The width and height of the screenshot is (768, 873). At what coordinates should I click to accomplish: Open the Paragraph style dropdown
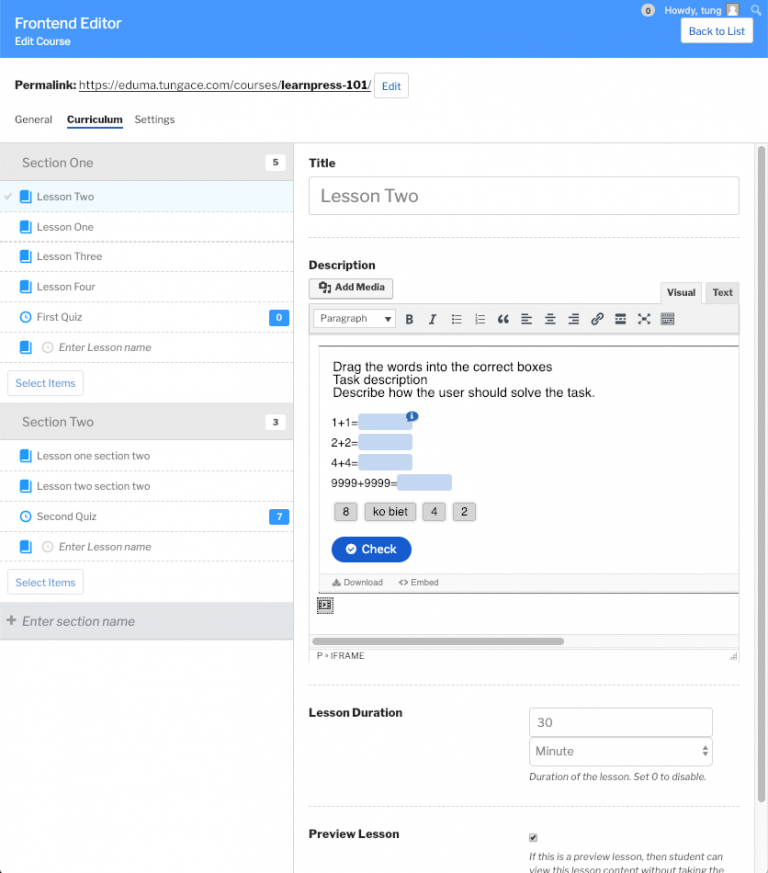[x=353, y=318]
